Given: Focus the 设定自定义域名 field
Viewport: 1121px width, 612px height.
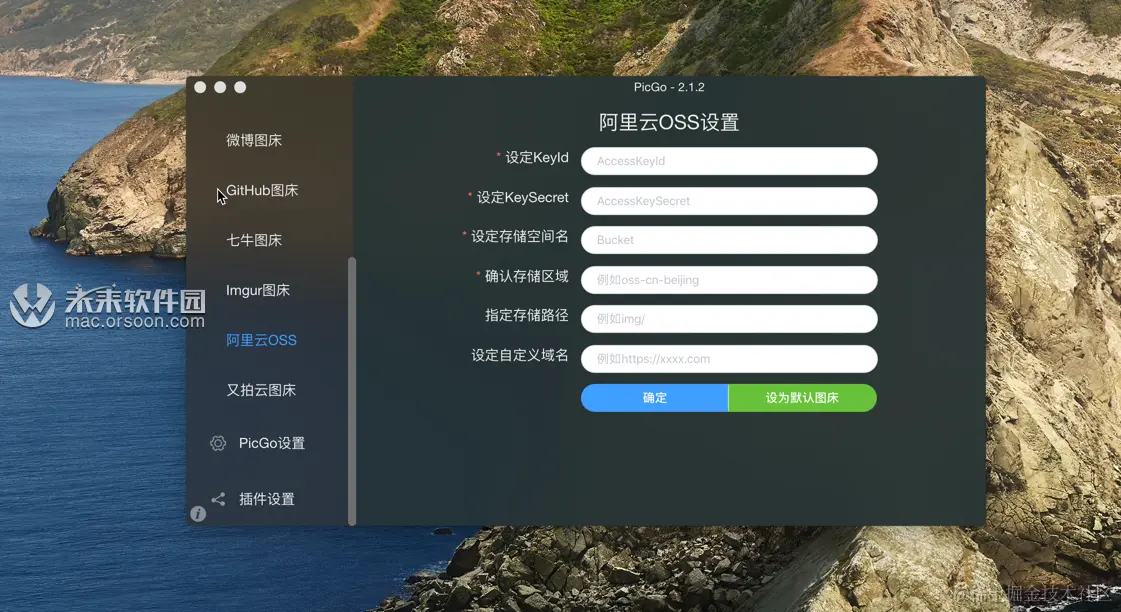Looking at the screenshot, I should [729, 359].
